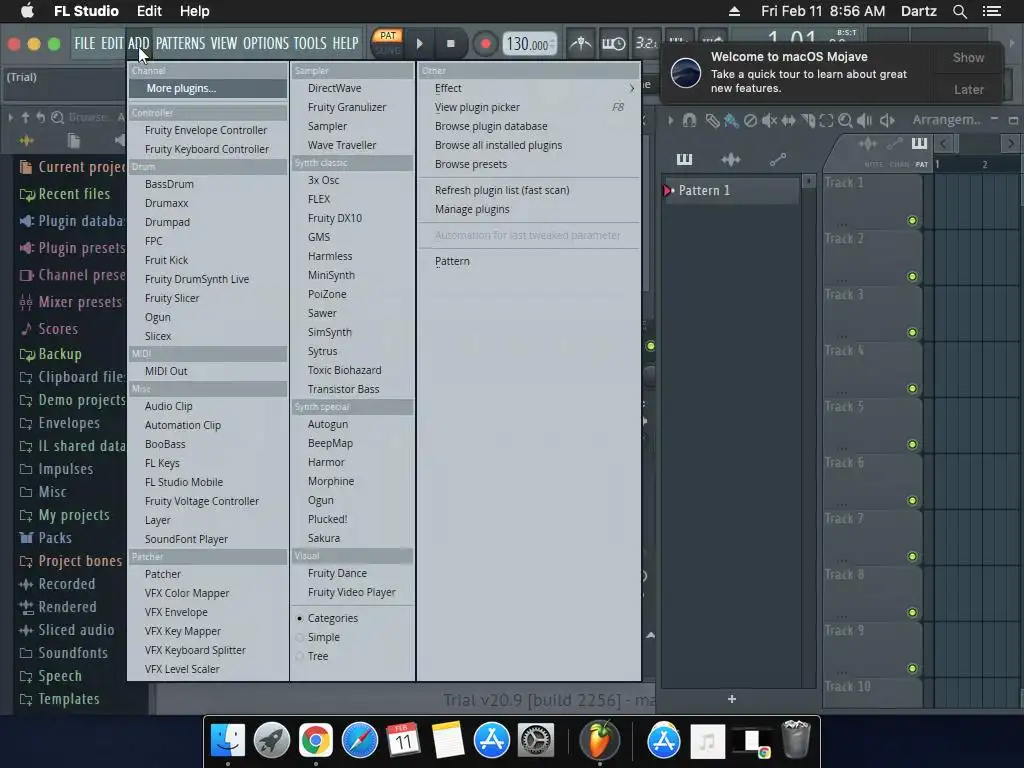Toggle Track 2 mute green light
Image resolution: width=1024 pixels, height=768 pixels.
point(912,276)
